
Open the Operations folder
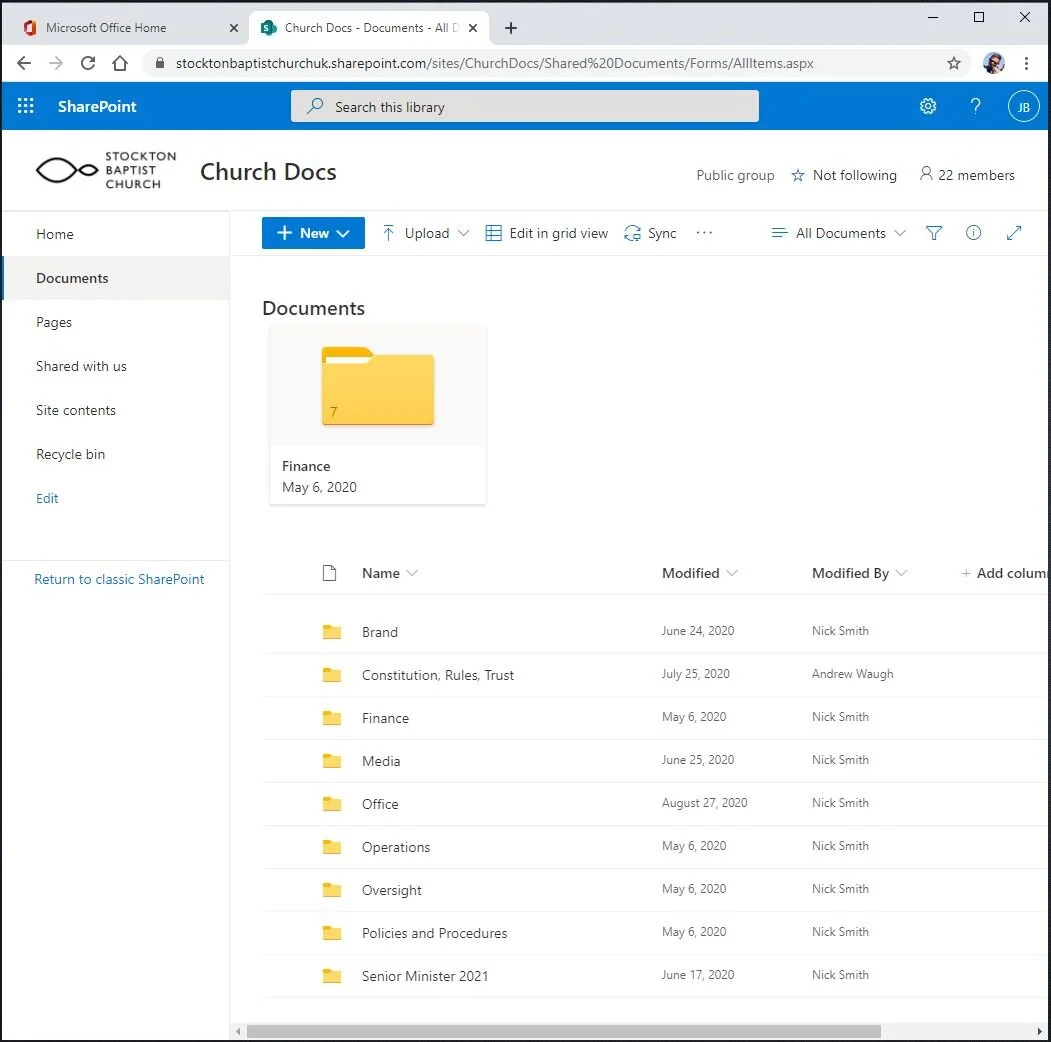pyautogui.click(x=395, y=847)
